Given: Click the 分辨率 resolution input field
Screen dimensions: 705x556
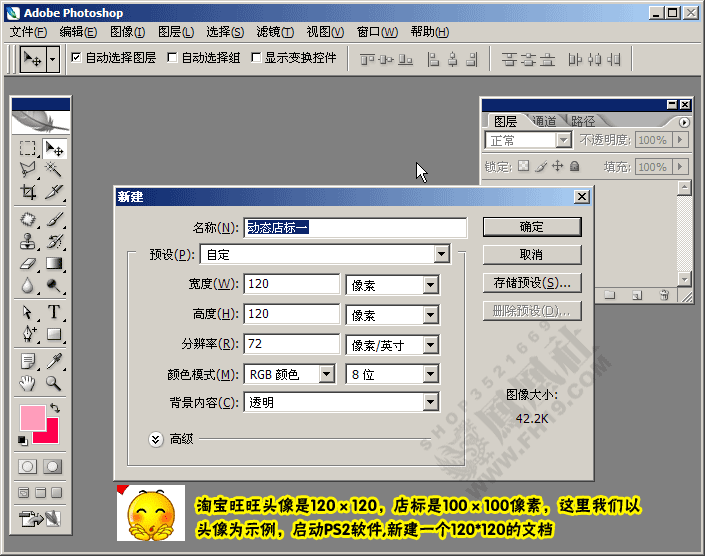Looking at the screenshot, I should pos(291,344).
